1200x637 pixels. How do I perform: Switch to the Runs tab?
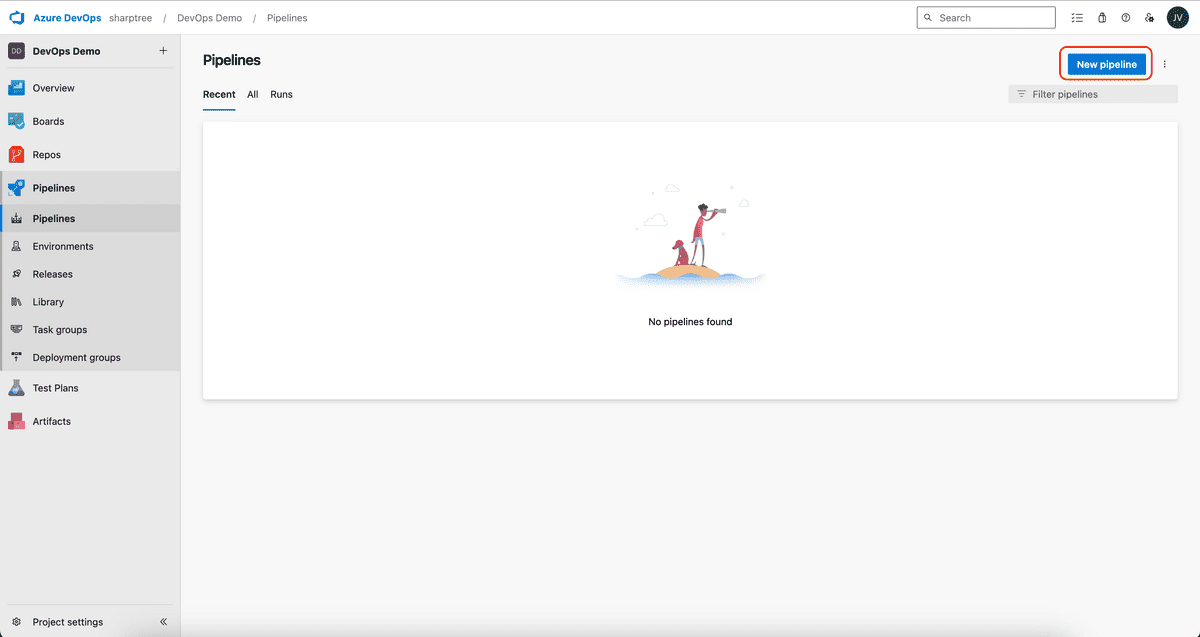[281, 94]
